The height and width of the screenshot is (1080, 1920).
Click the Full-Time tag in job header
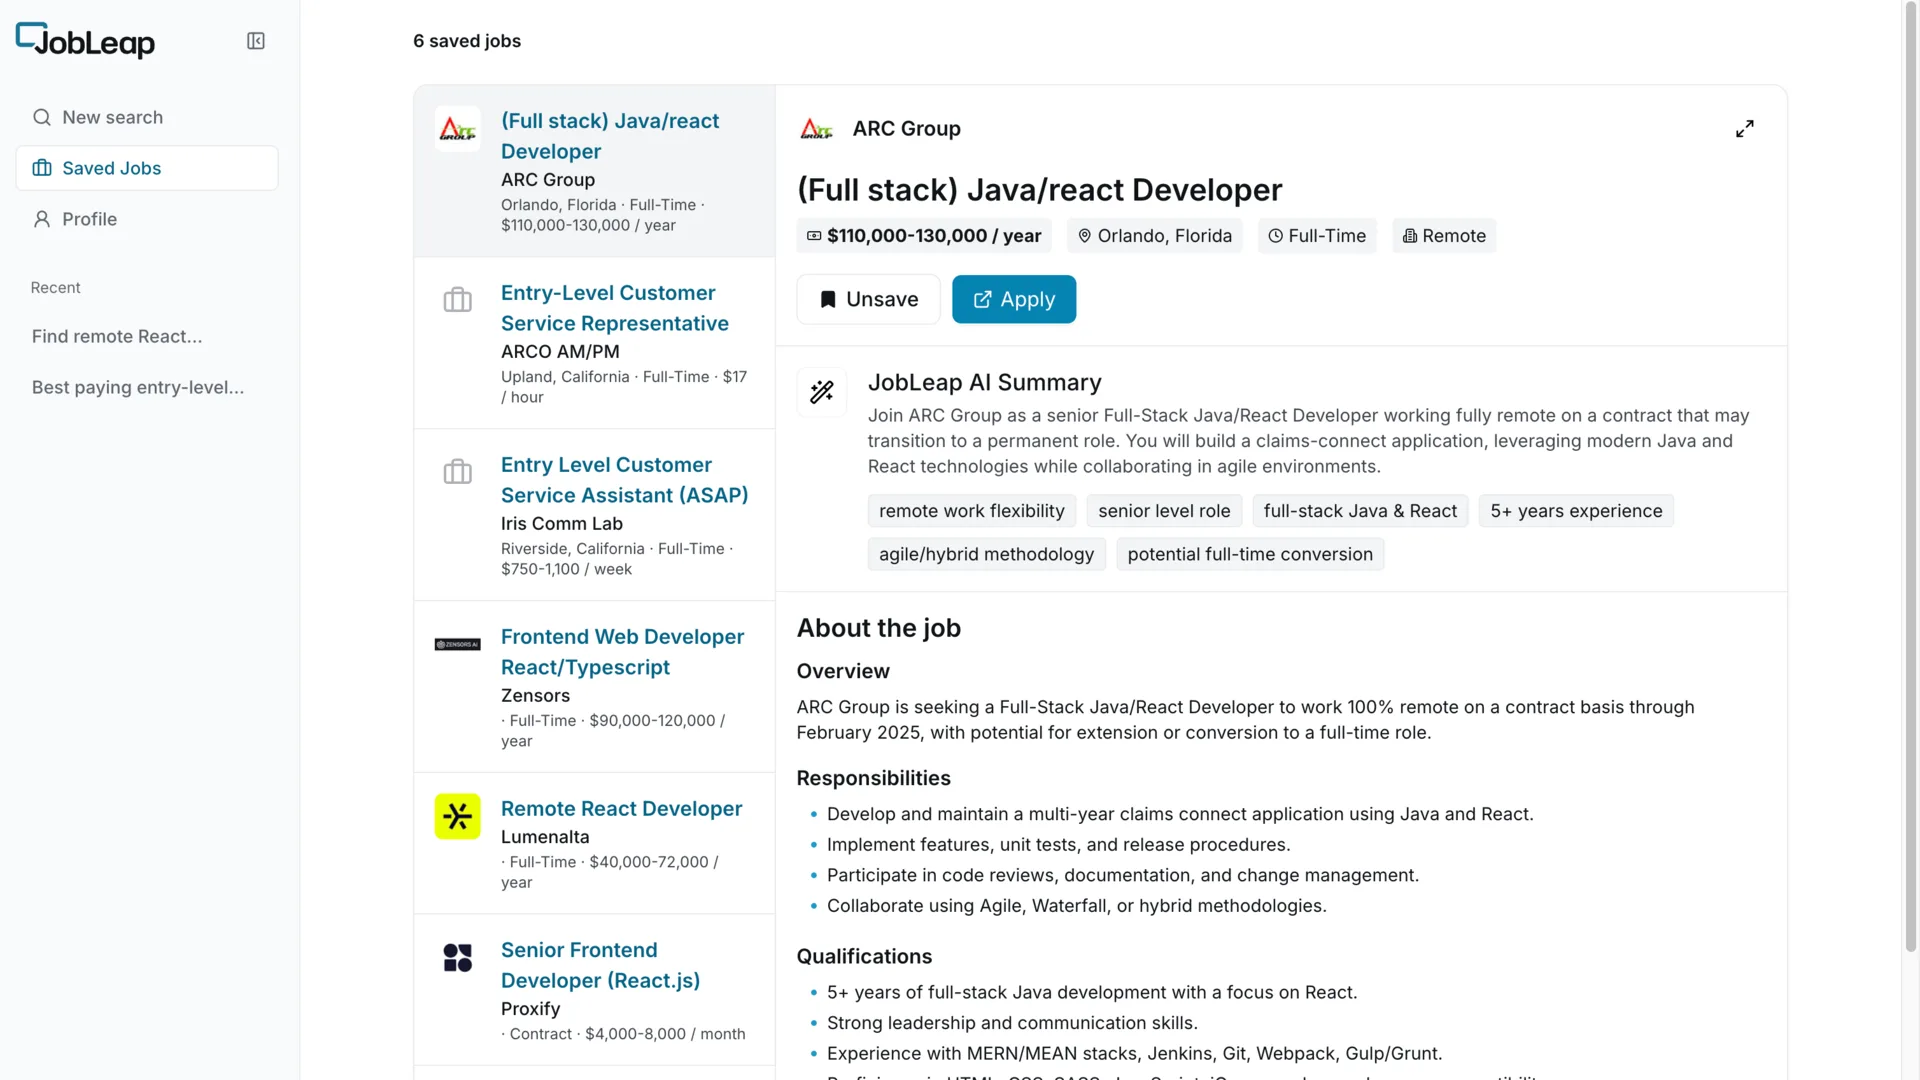[1317, 236]
